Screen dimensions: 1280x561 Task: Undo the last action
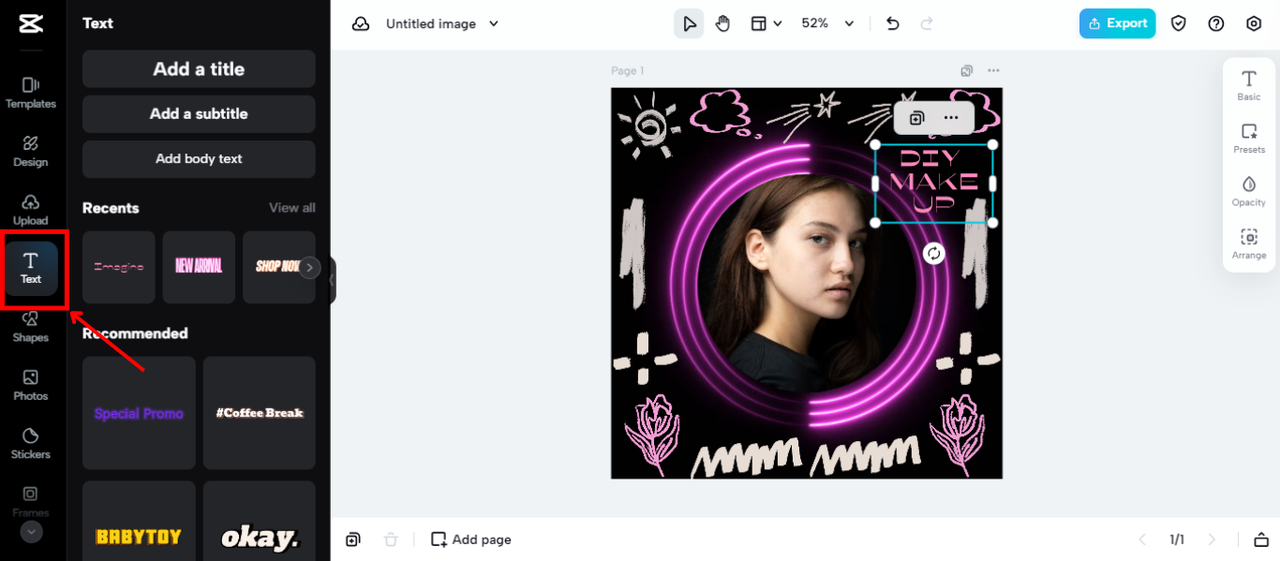(893, 24)
